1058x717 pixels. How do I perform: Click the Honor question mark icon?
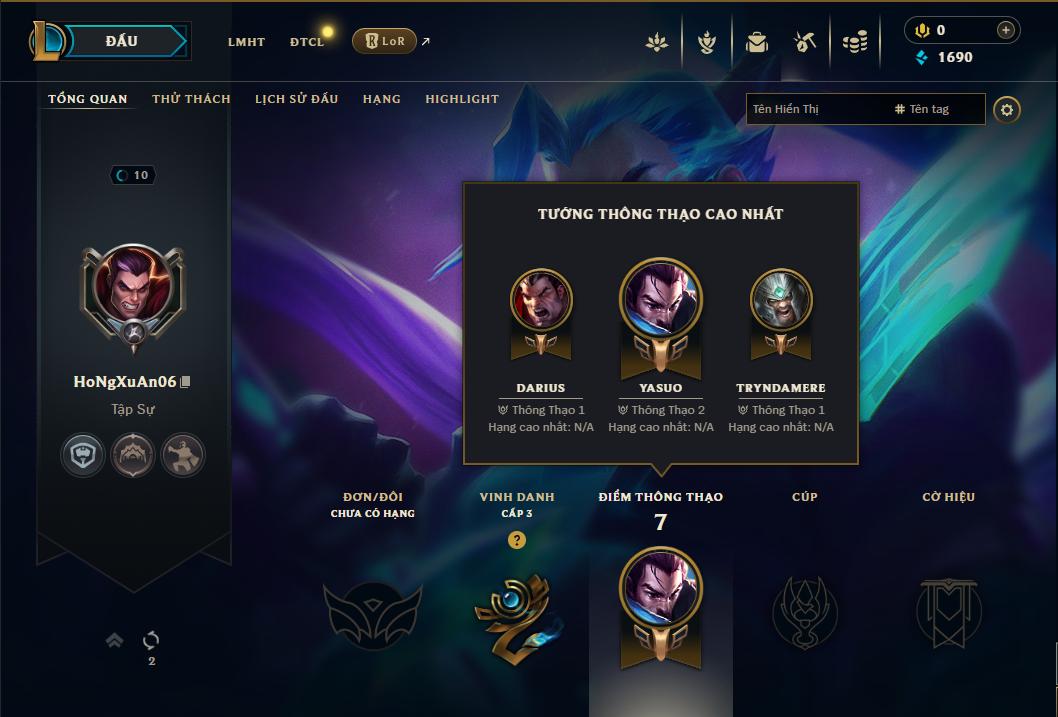[x=517, y=540]
